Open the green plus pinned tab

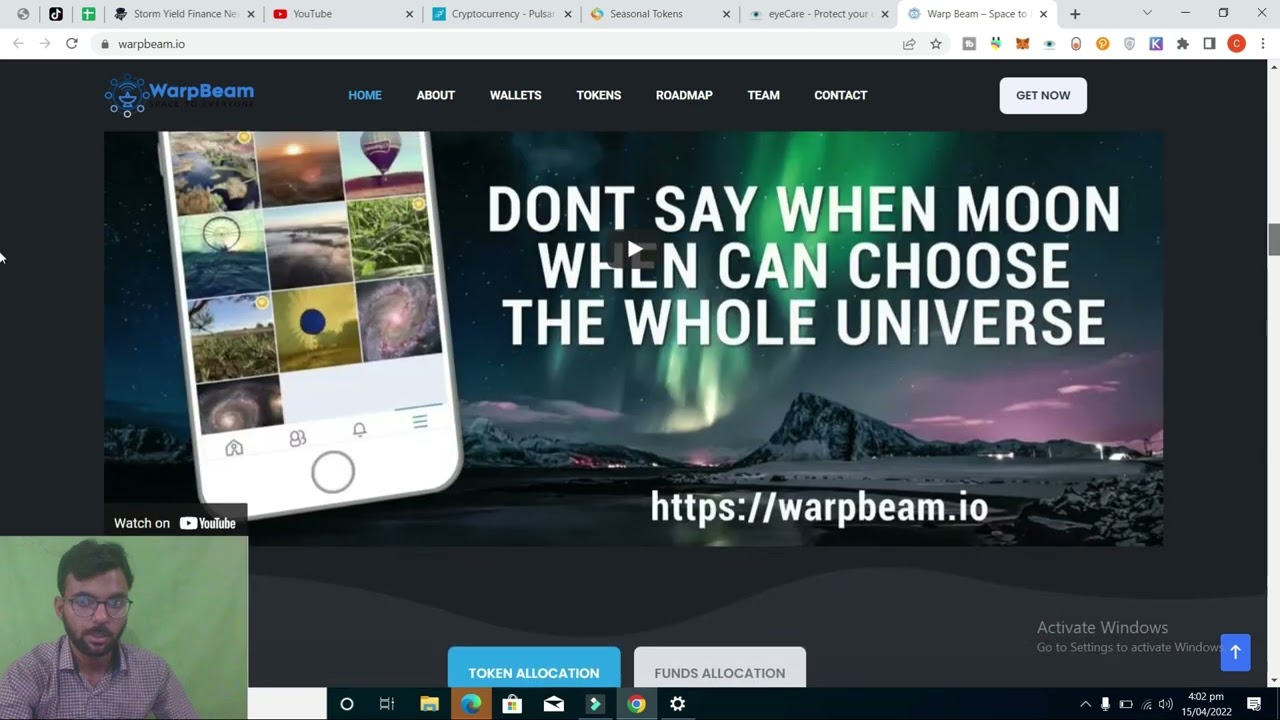88,14
